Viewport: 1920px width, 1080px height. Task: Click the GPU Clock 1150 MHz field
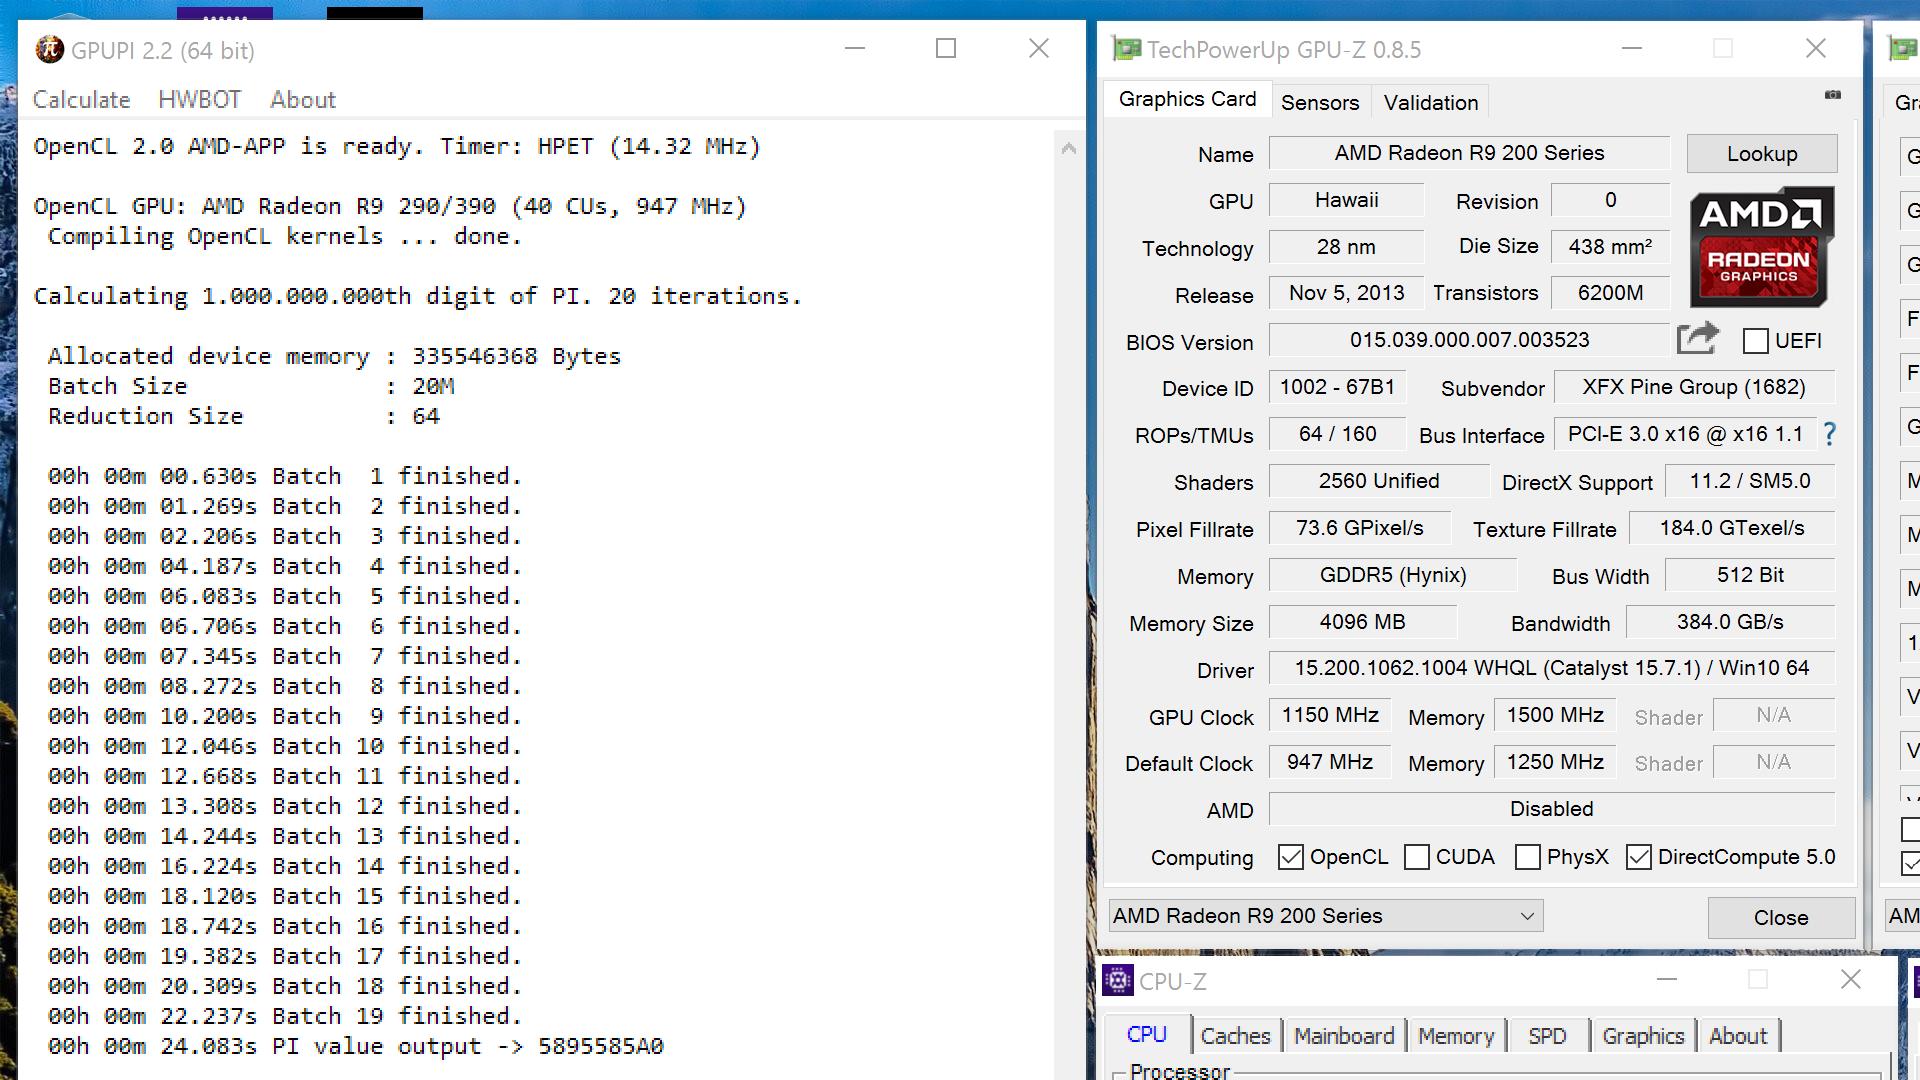(1330, 715)
